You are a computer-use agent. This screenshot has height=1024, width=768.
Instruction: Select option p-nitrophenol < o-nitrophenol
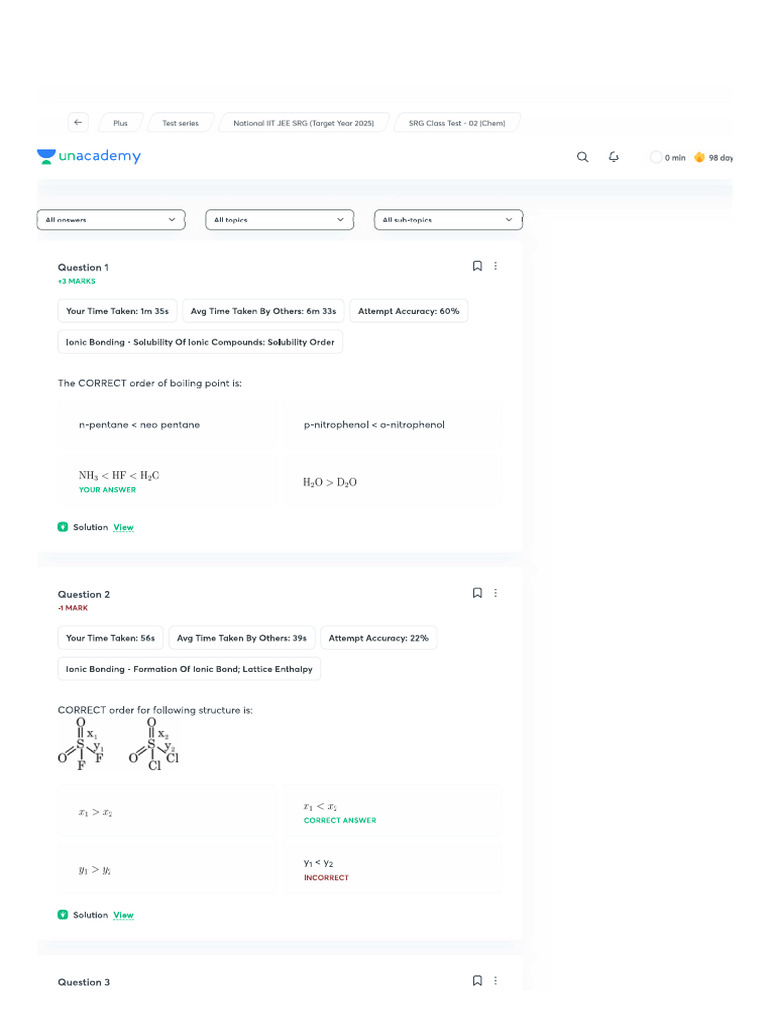point(392,424)
